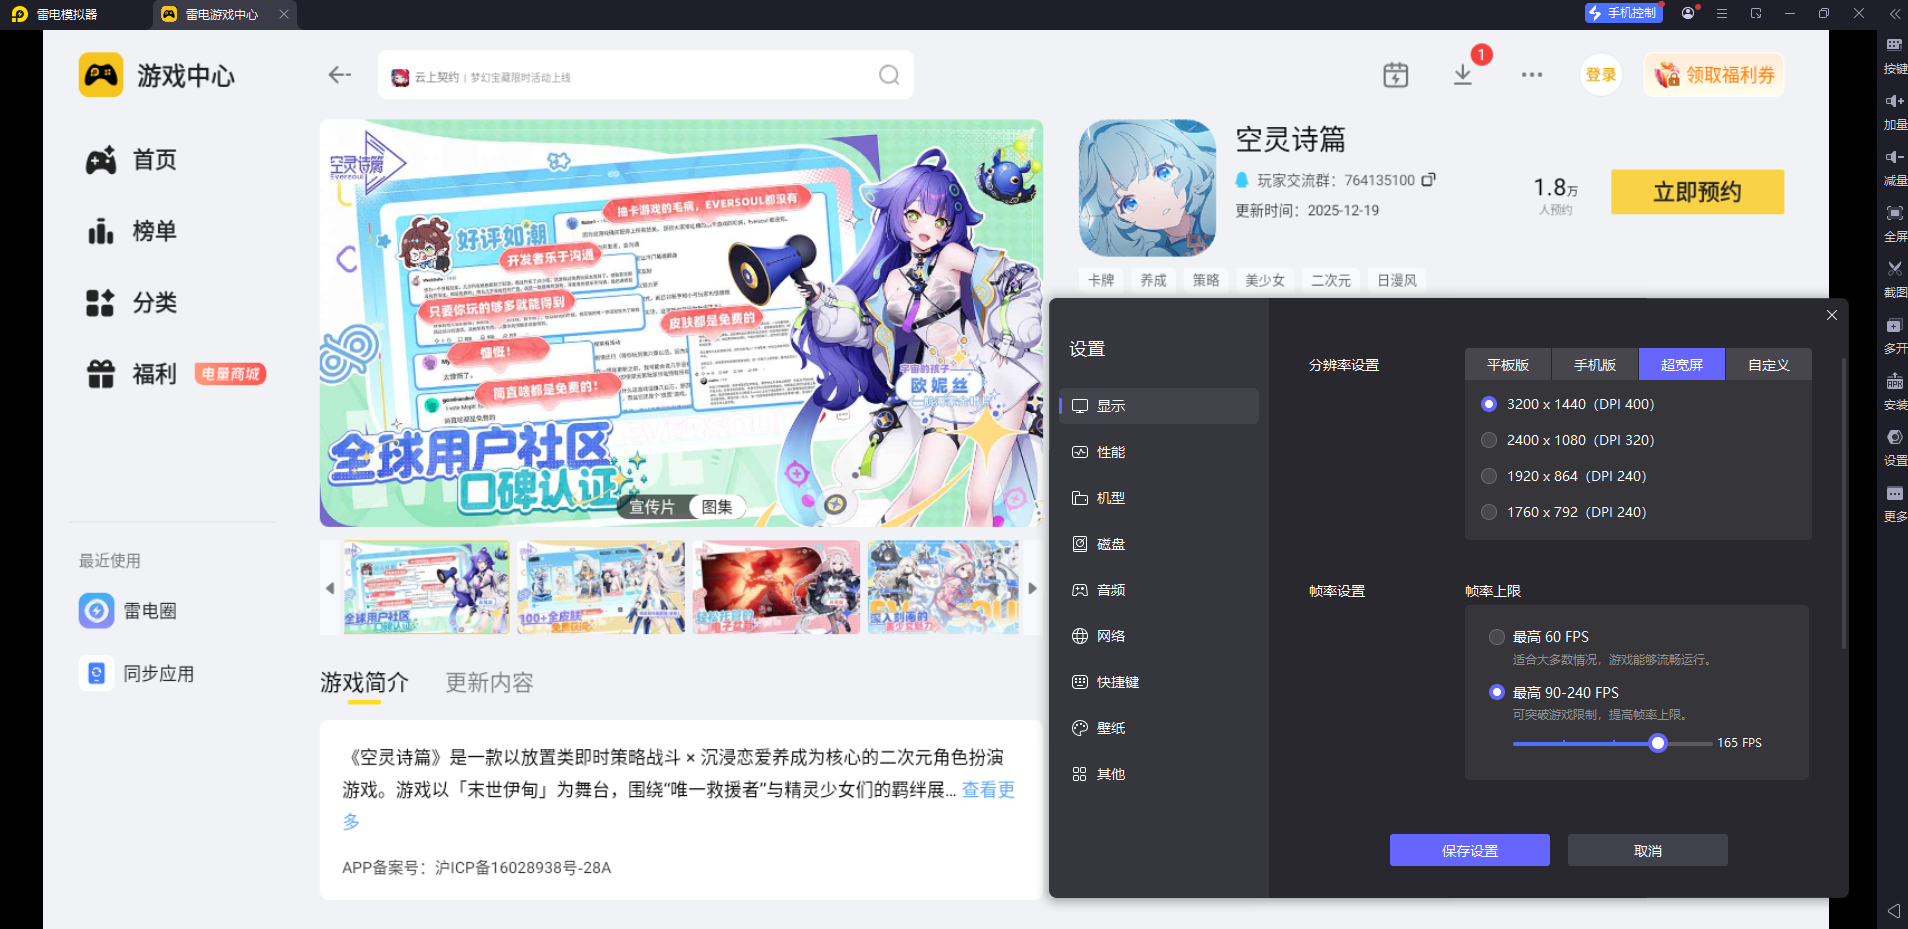The image size is (1908, 929).
Task: Select the red battle scene thumbnail
Action: point(776,588)
